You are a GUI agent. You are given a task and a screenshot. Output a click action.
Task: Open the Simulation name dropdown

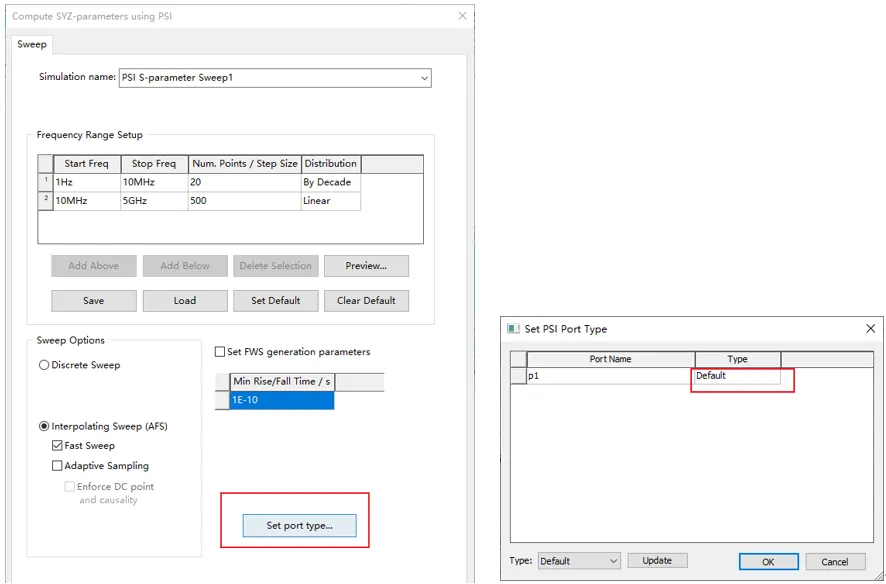click(424, 78)
